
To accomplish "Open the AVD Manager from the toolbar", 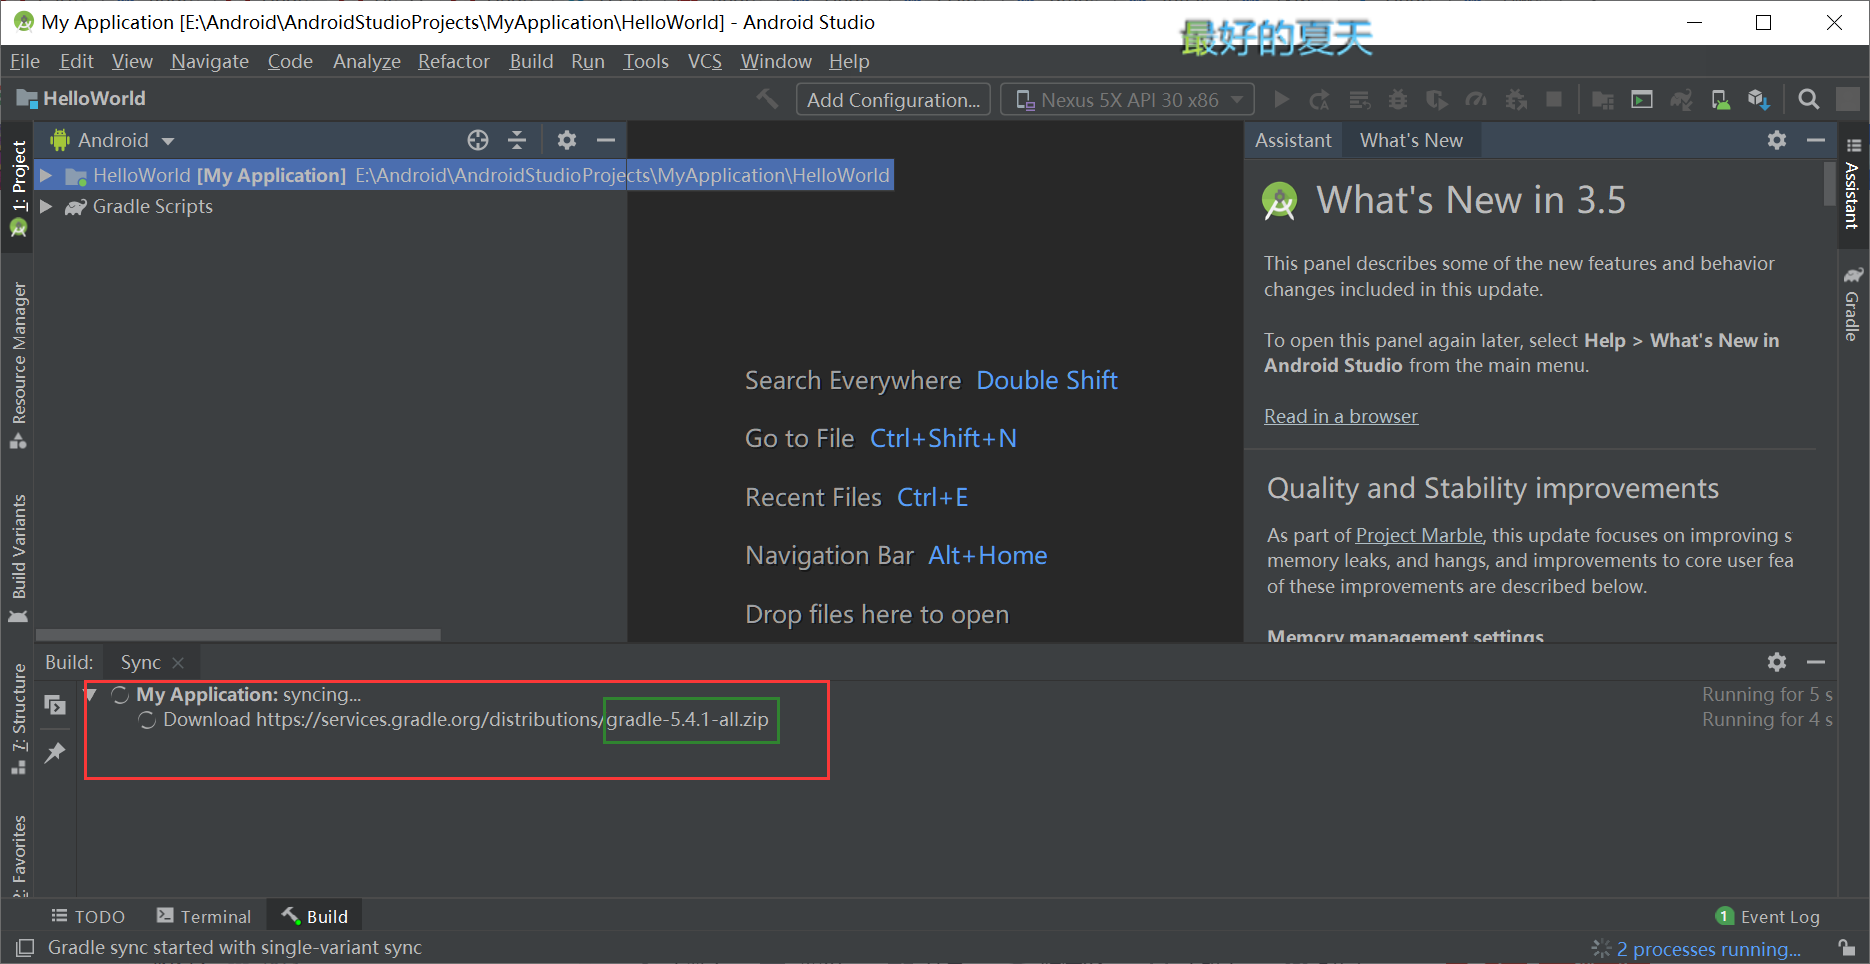I will pos(1640,99).
